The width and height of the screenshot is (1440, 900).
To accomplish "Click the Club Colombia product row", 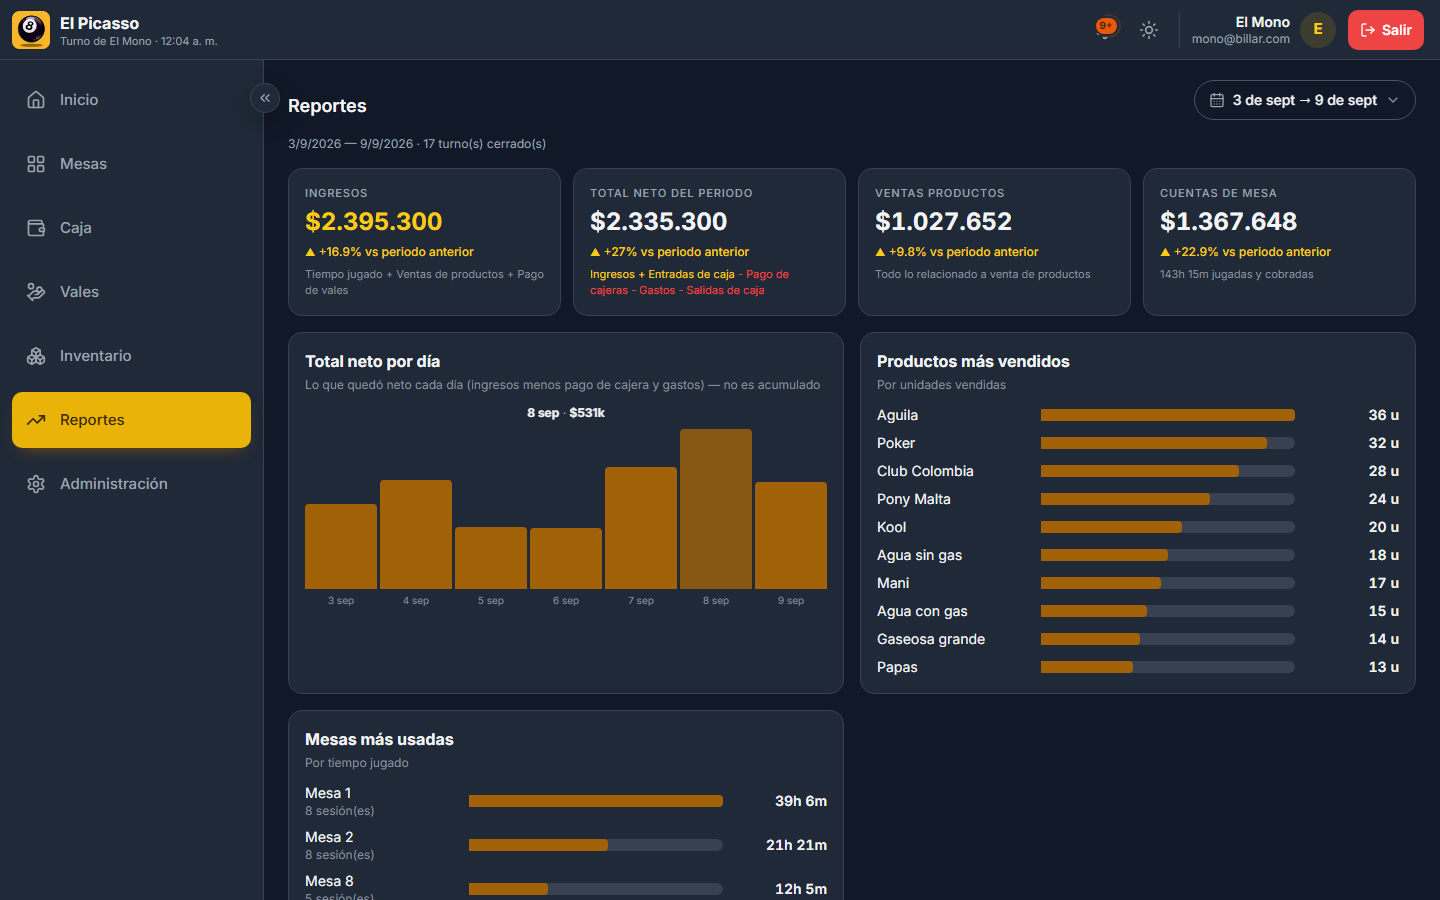I will pyautogui.click(x=1138, y=471).
